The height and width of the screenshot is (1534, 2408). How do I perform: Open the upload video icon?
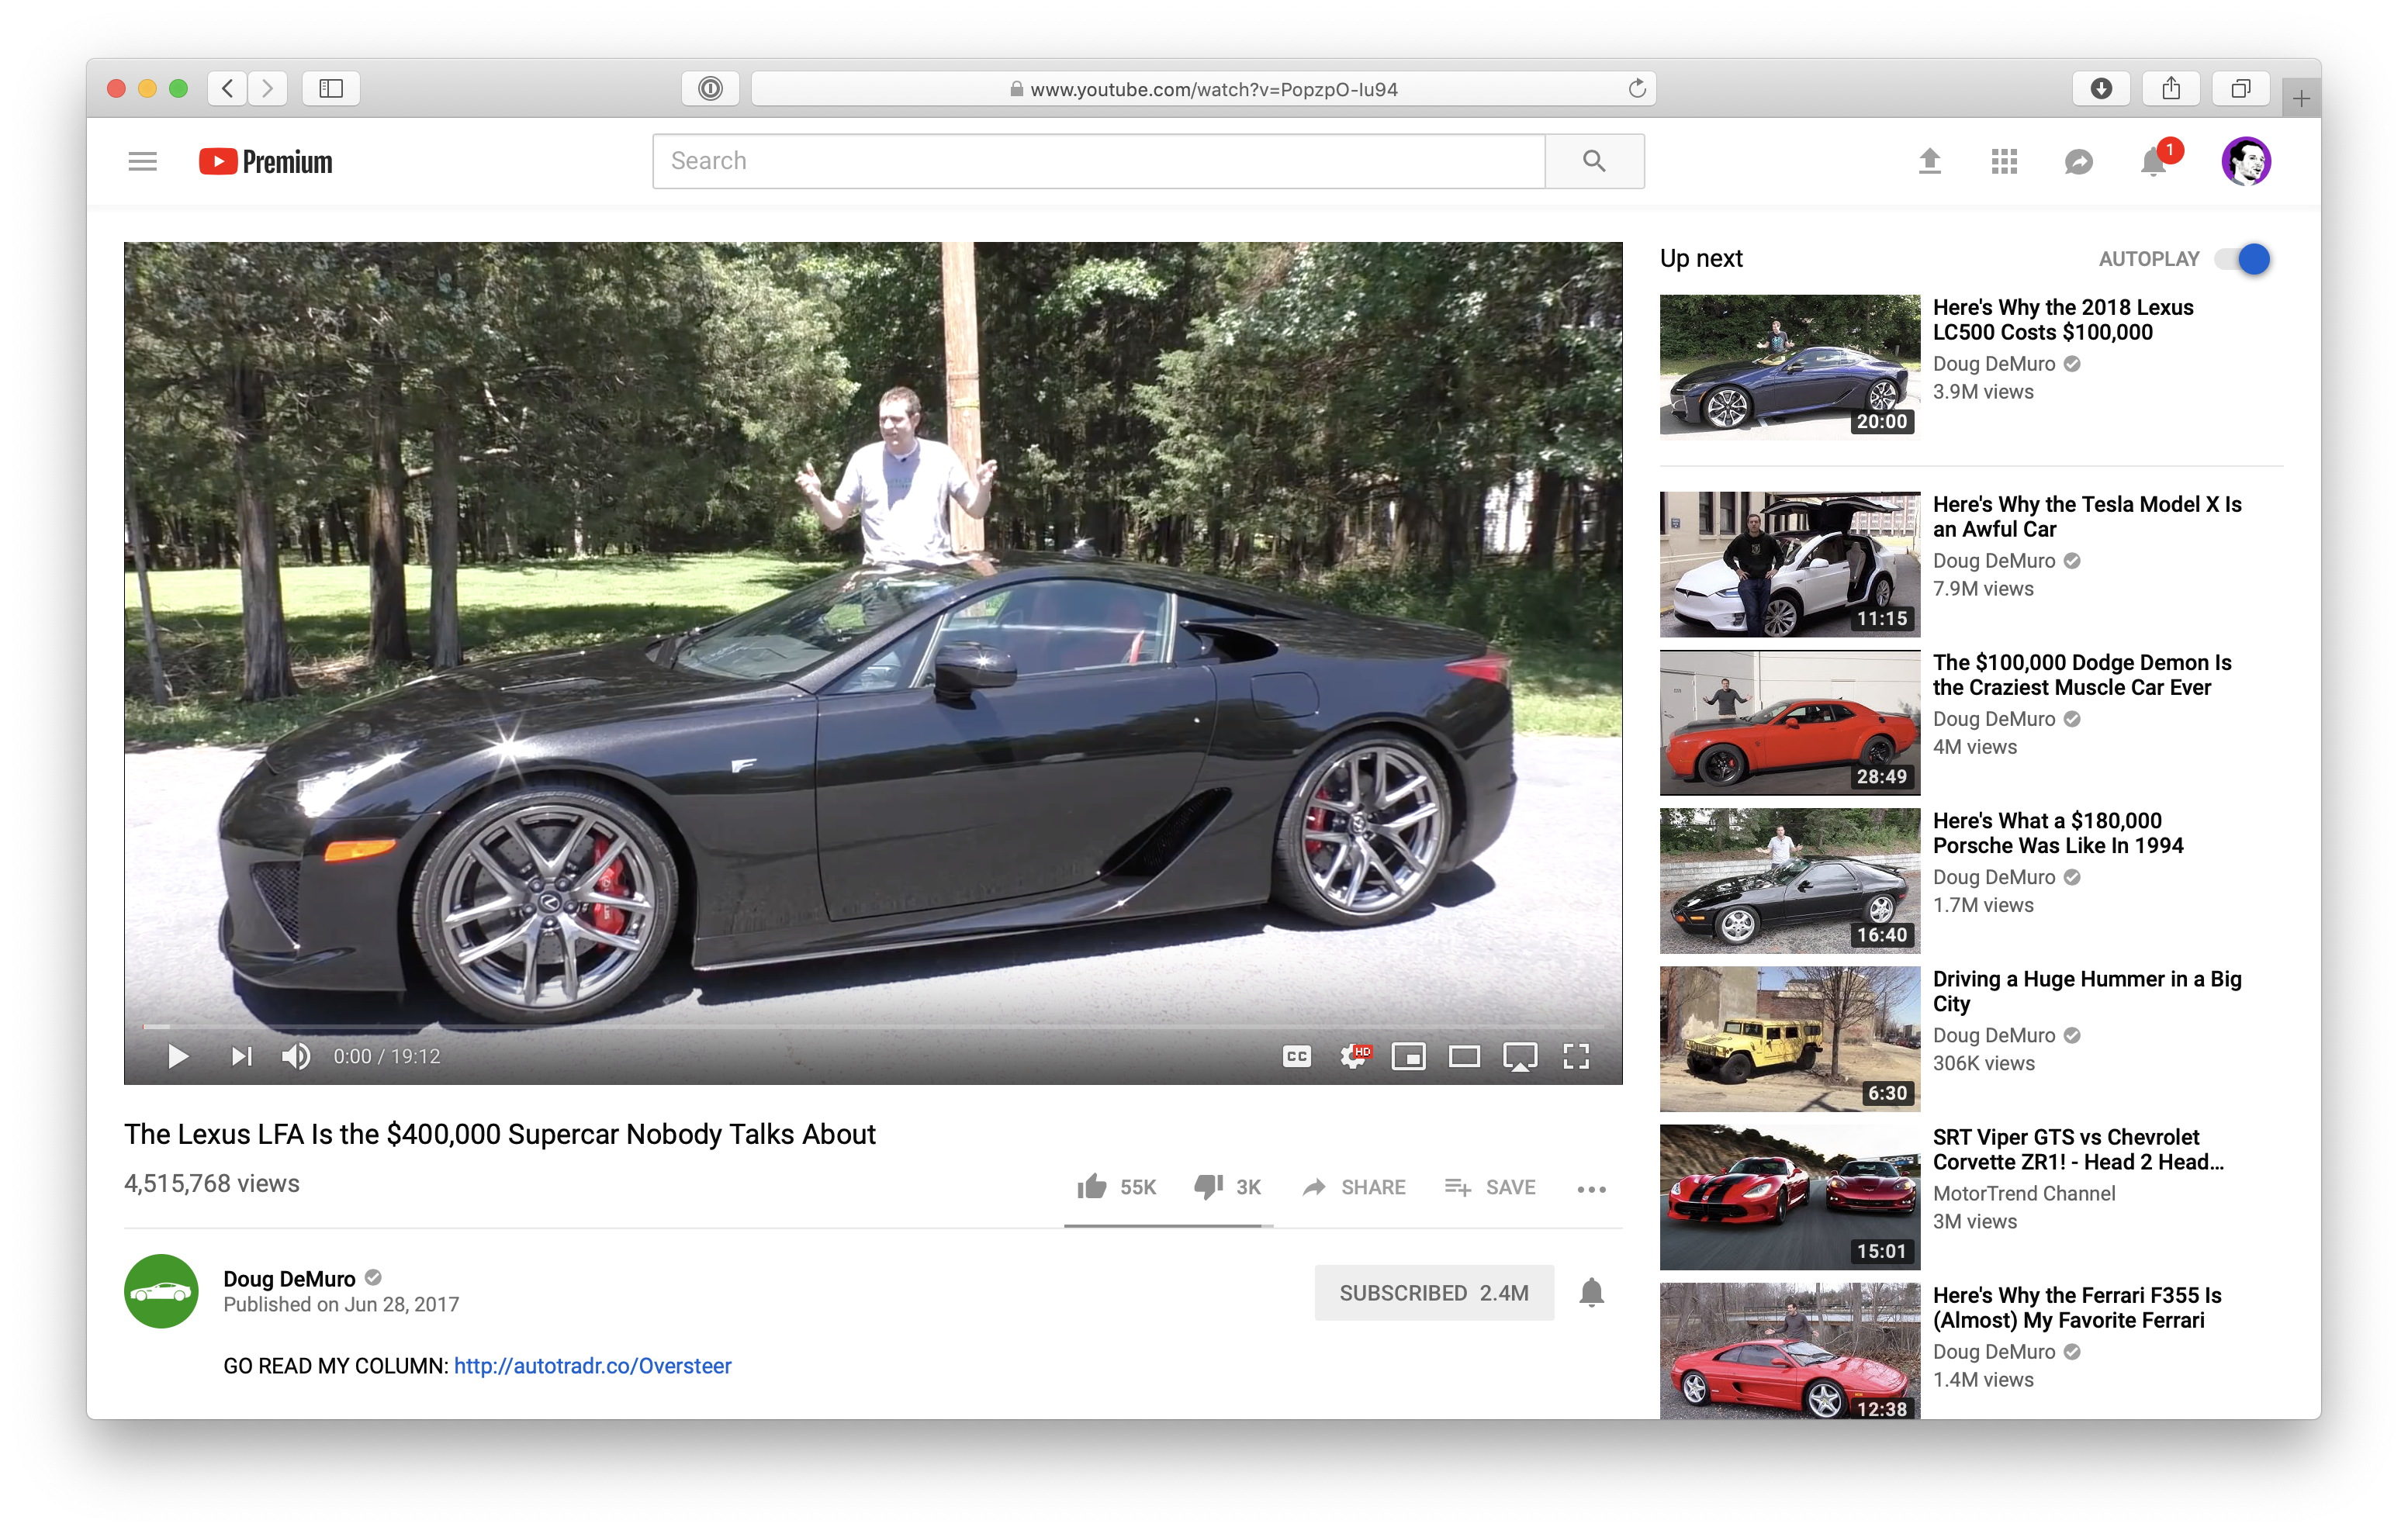(x=1930, y=161)
